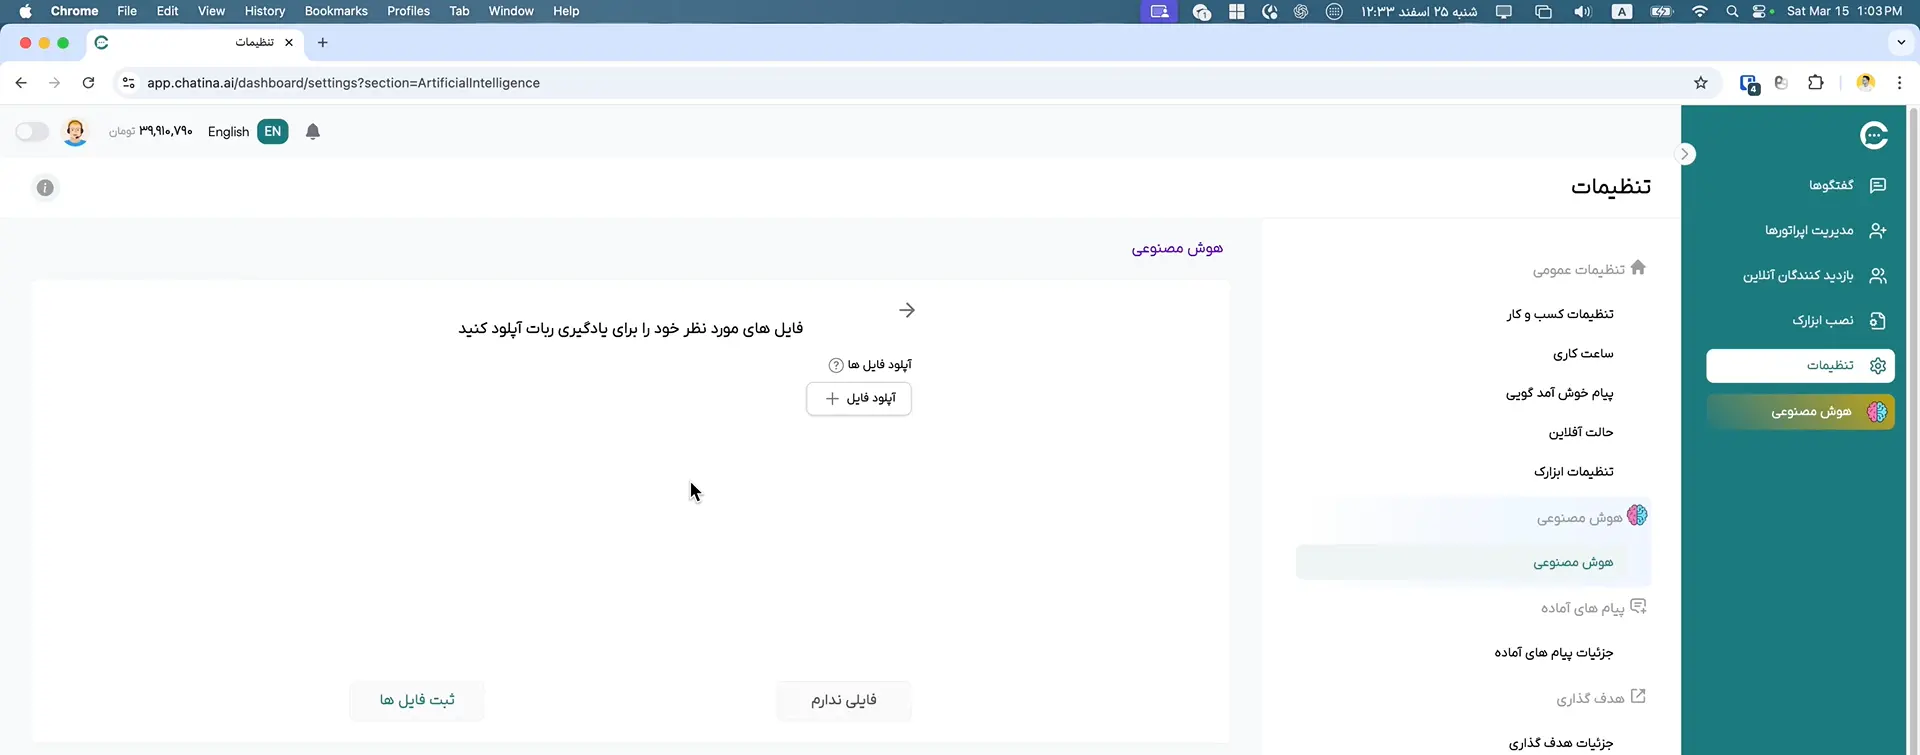
Task: Expand the tab search dropdown arrow
Action: [x=1901, y=43]
